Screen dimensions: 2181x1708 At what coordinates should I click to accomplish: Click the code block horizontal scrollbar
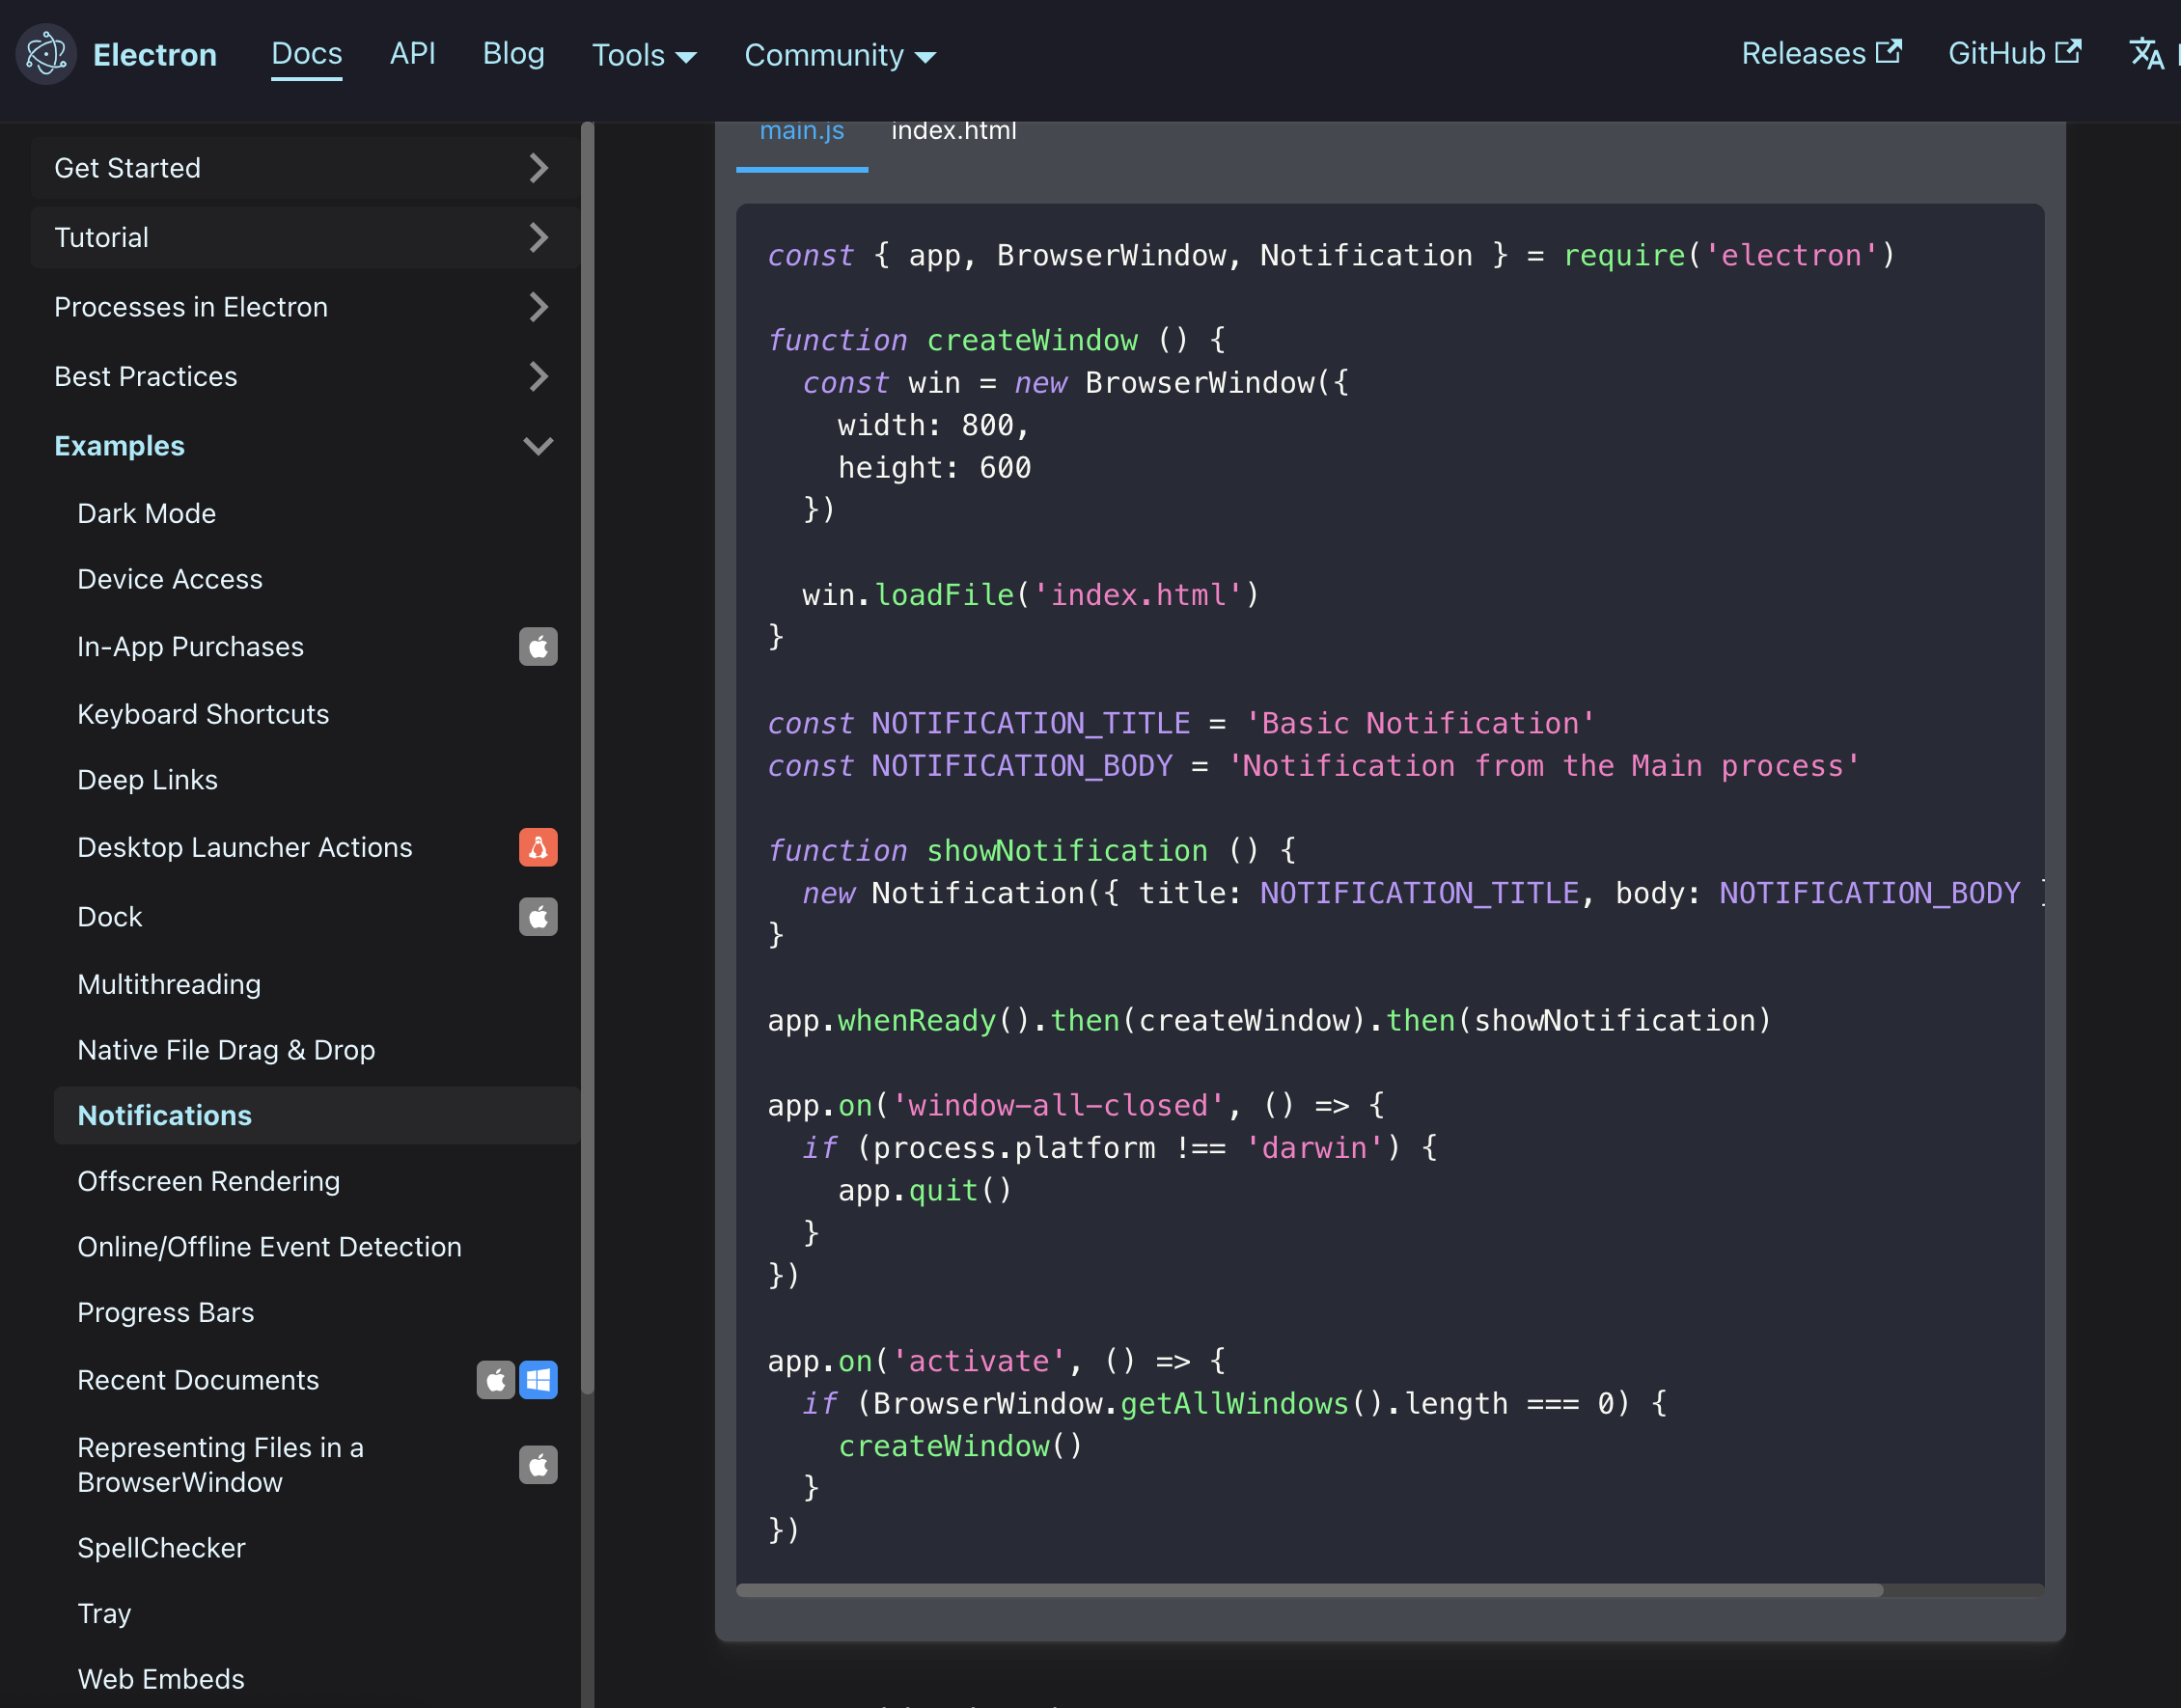click(x=1308, y=1589)
